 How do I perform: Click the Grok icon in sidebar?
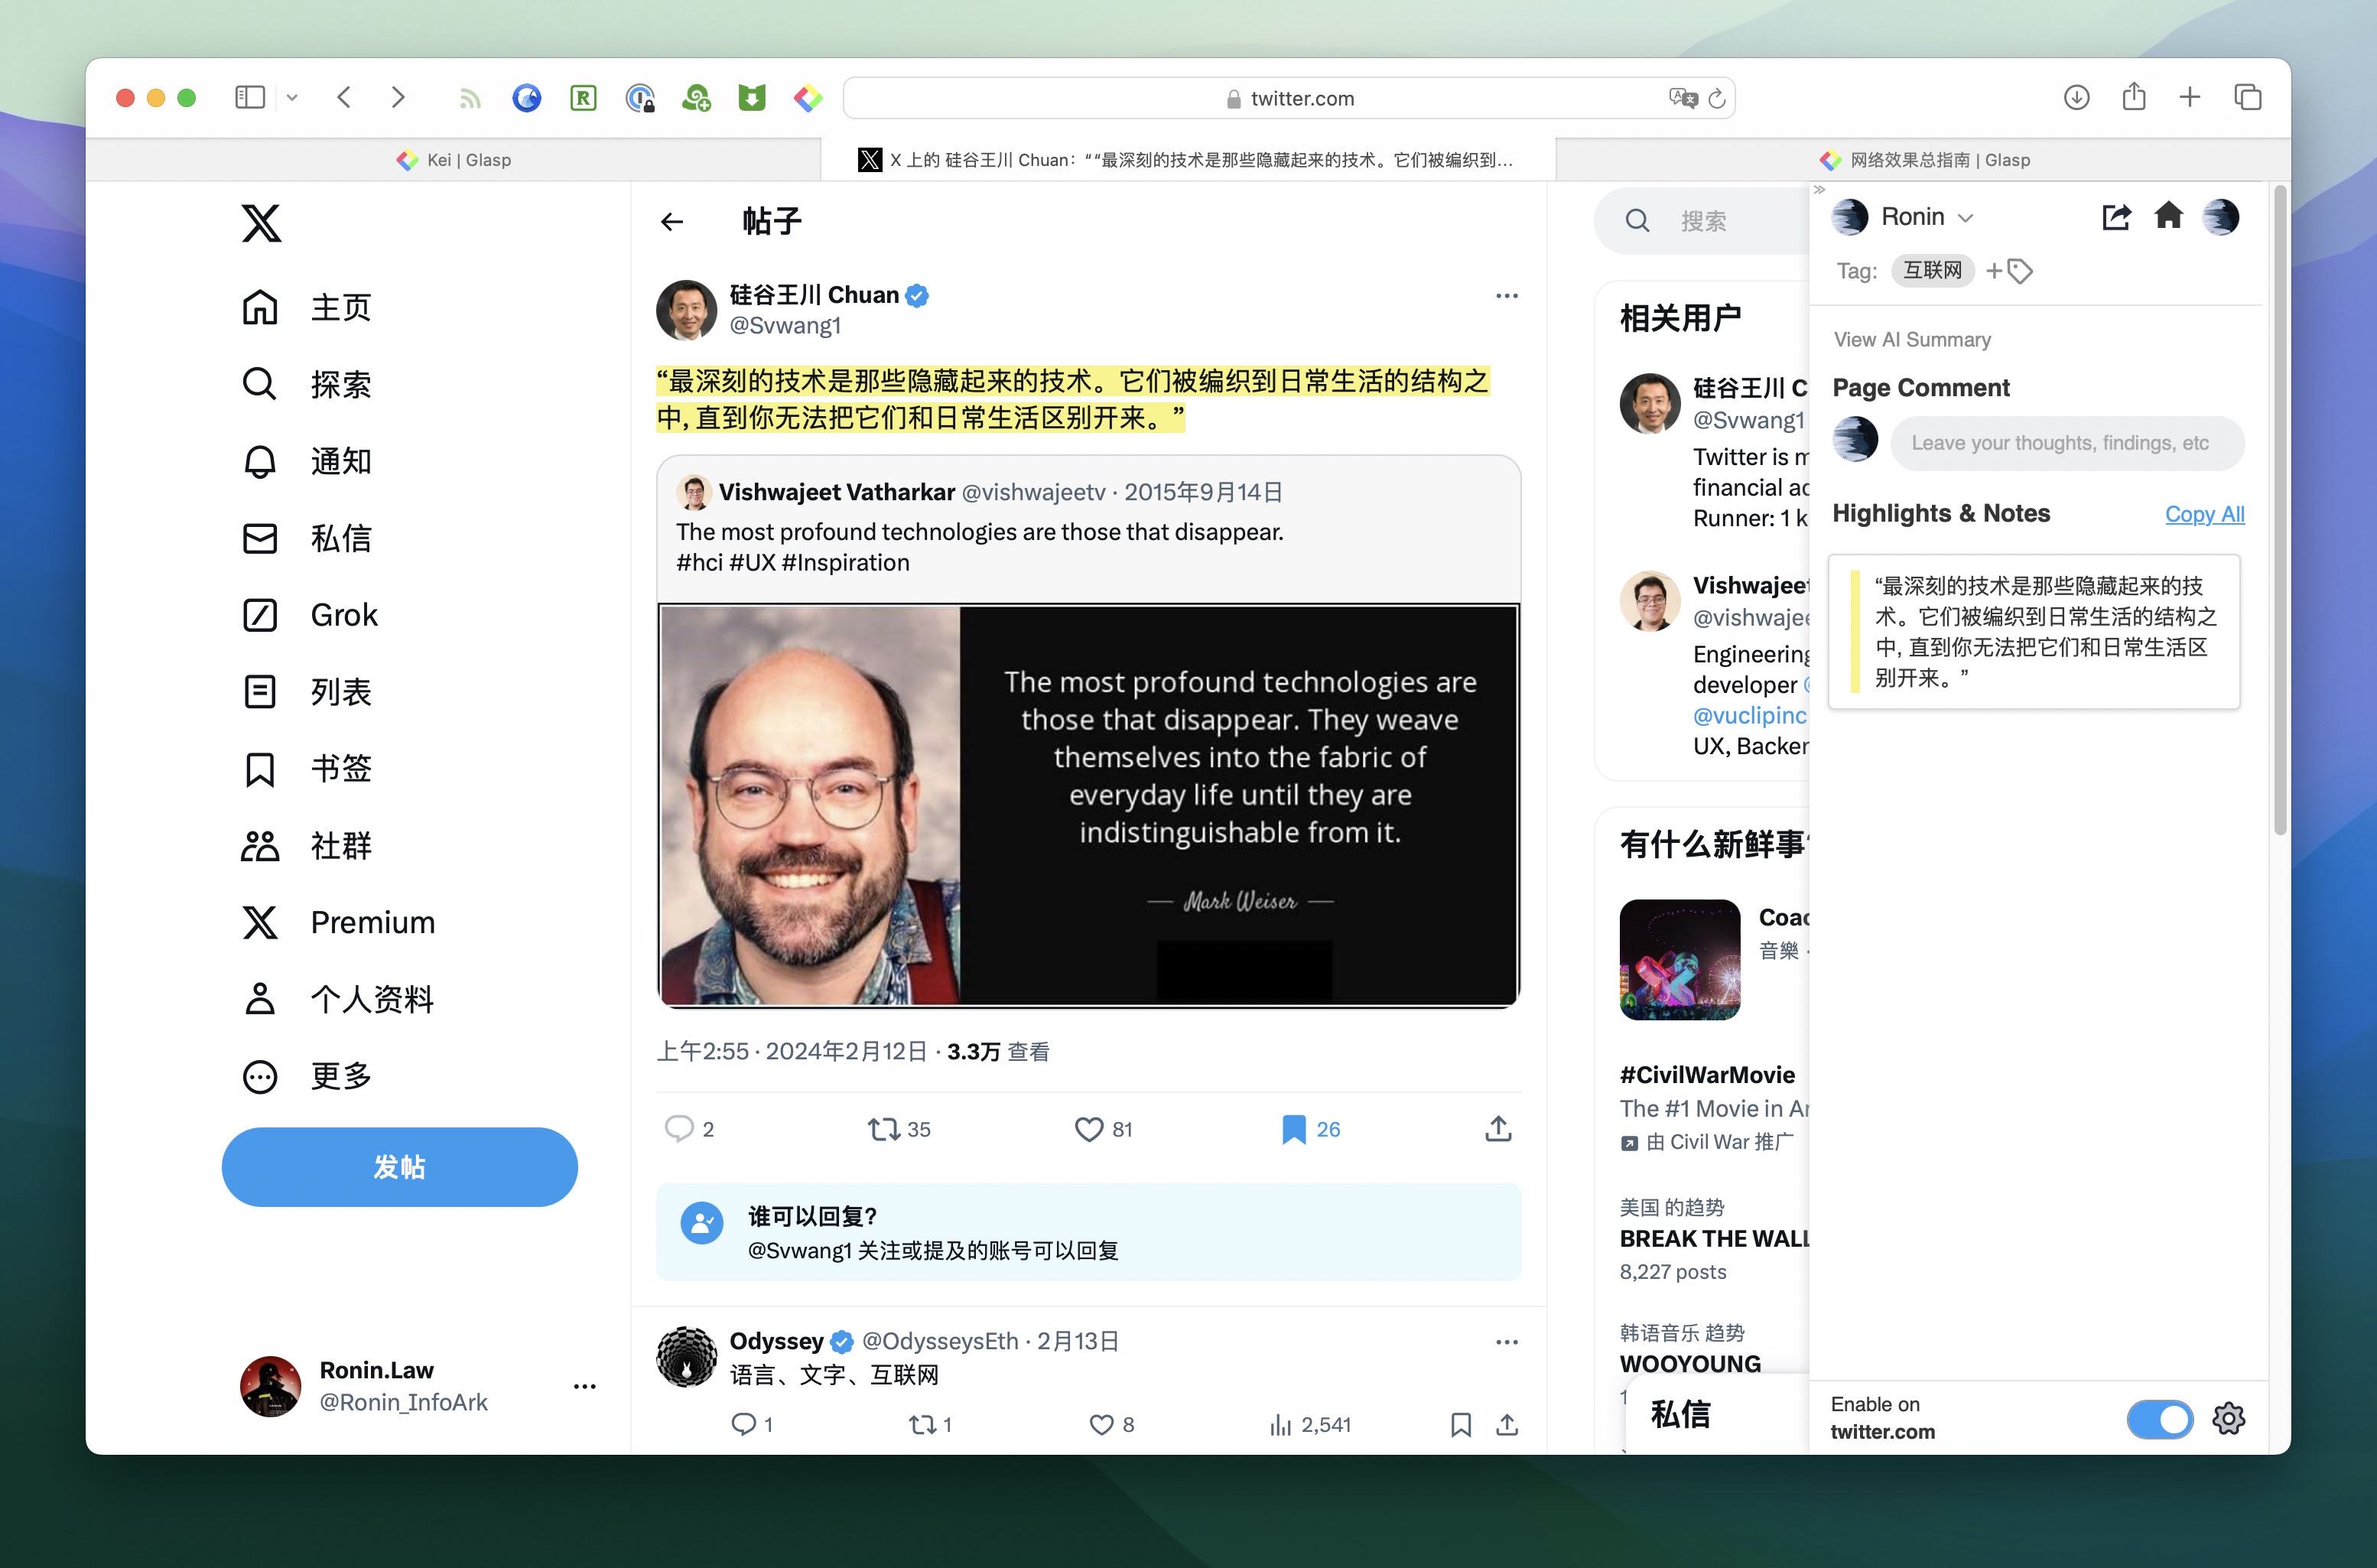click(x=260, y=615)
